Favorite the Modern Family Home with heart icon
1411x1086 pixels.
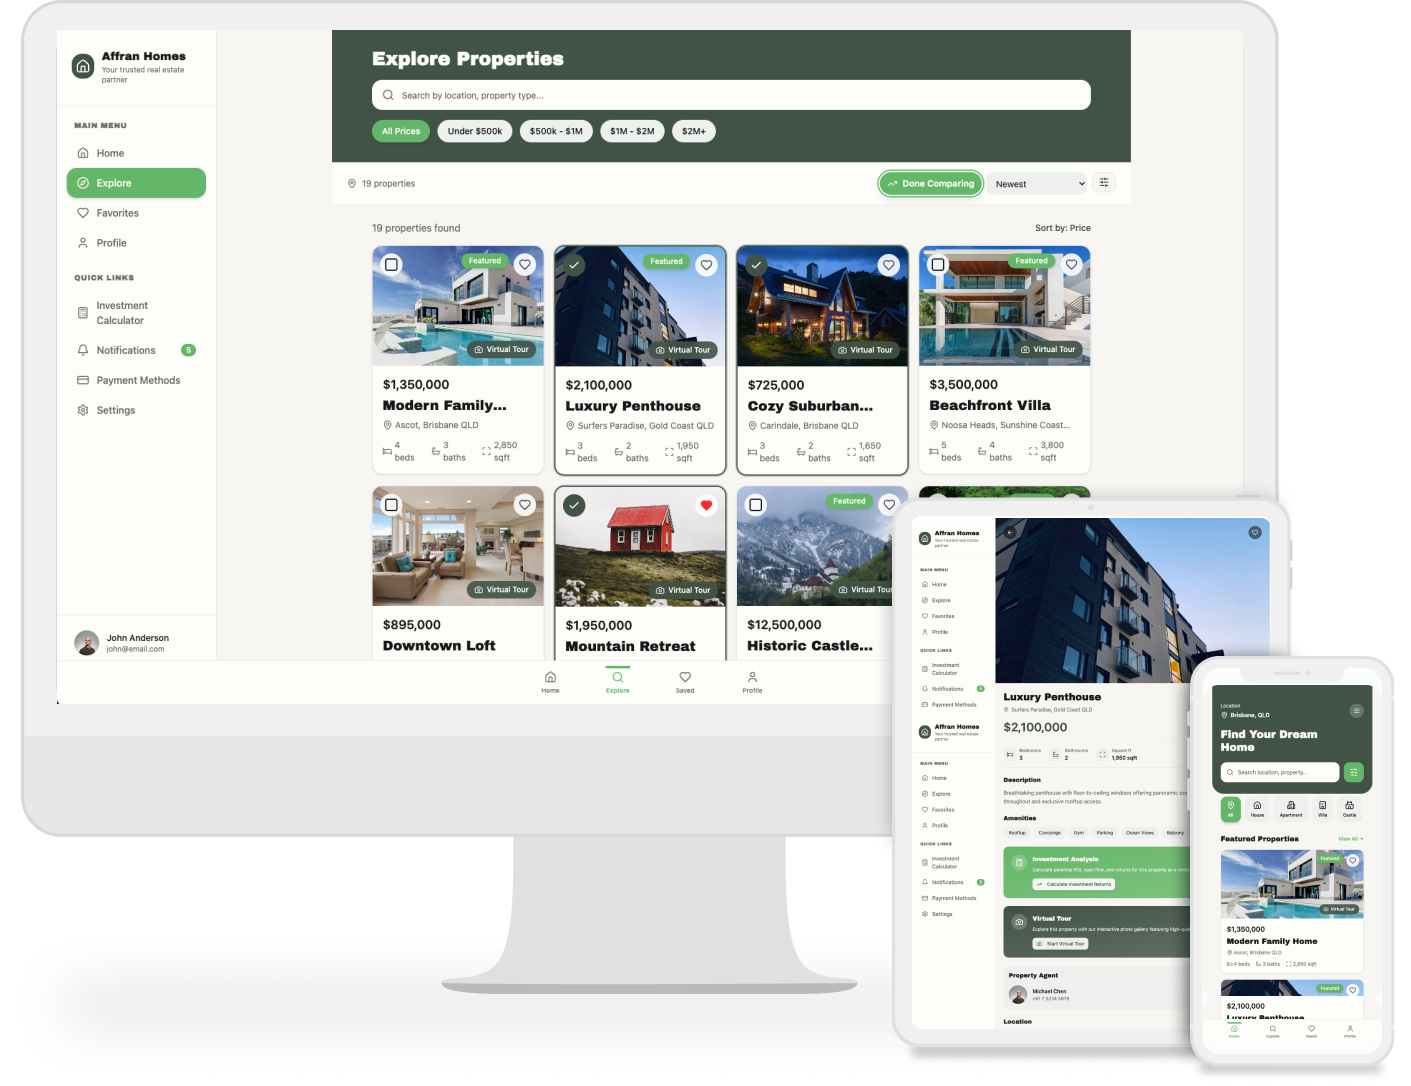(525, 265)
